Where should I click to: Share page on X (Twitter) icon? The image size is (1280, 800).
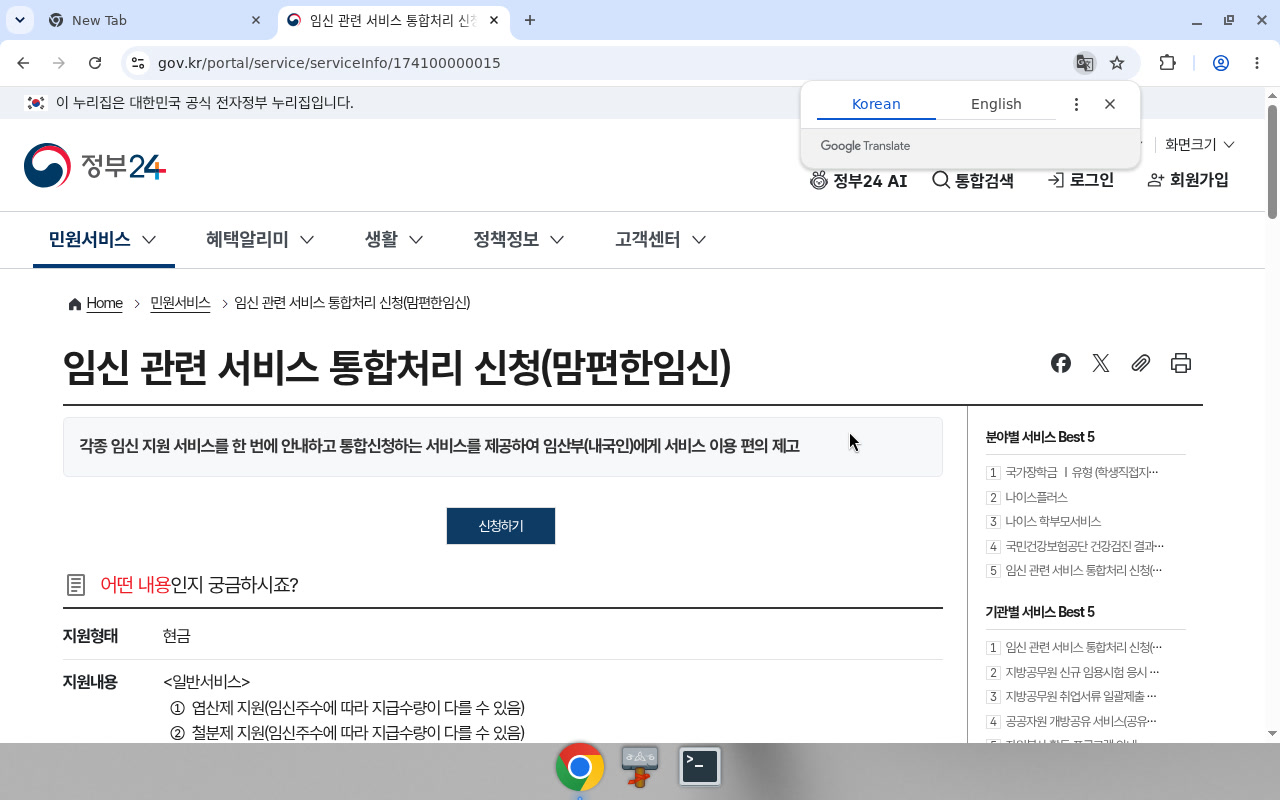pyautogui.click(x=1101, y=363)
